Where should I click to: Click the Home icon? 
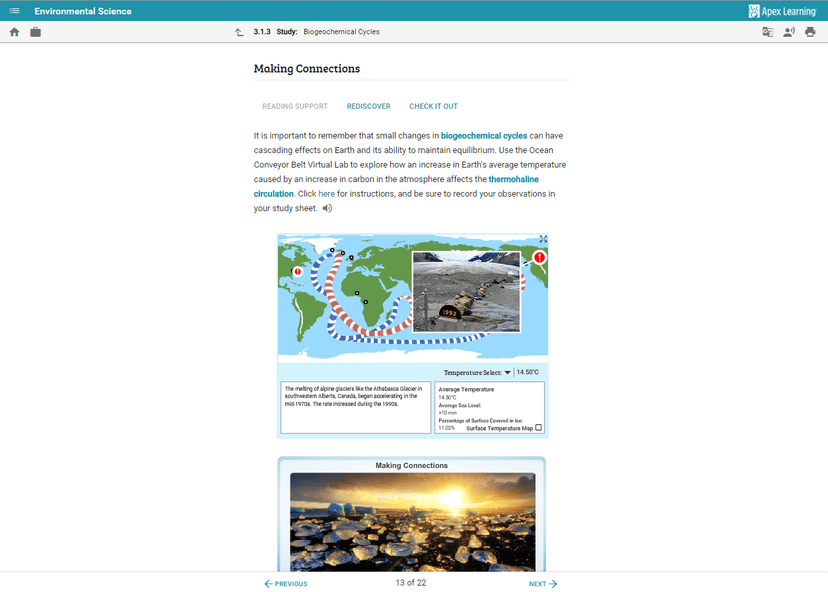coord(14,31)
